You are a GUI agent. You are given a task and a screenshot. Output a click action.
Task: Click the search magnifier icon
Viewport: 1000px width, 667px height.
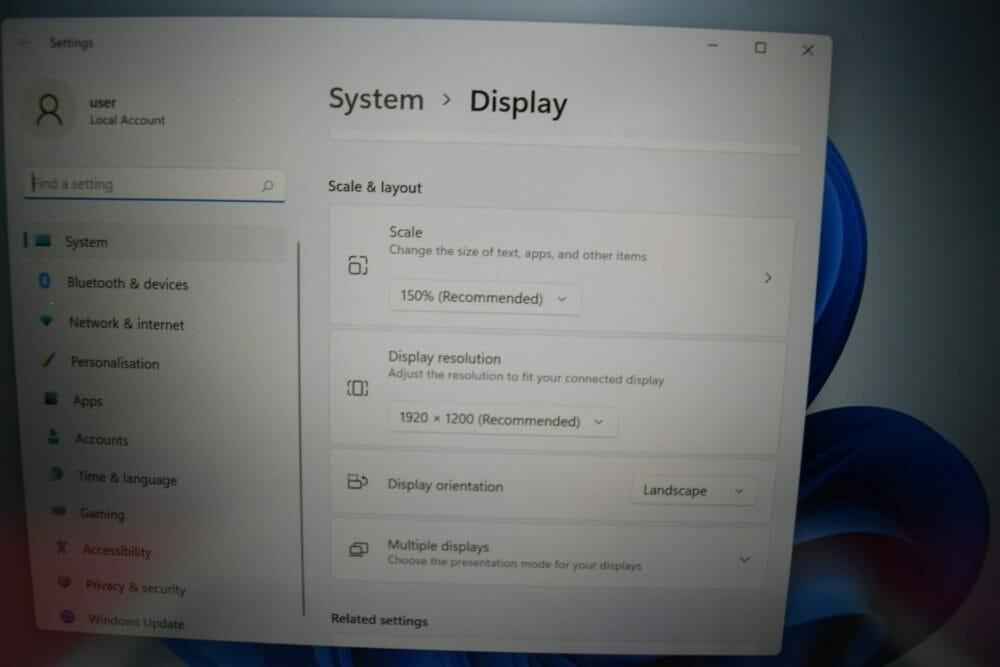pos(267,186)
